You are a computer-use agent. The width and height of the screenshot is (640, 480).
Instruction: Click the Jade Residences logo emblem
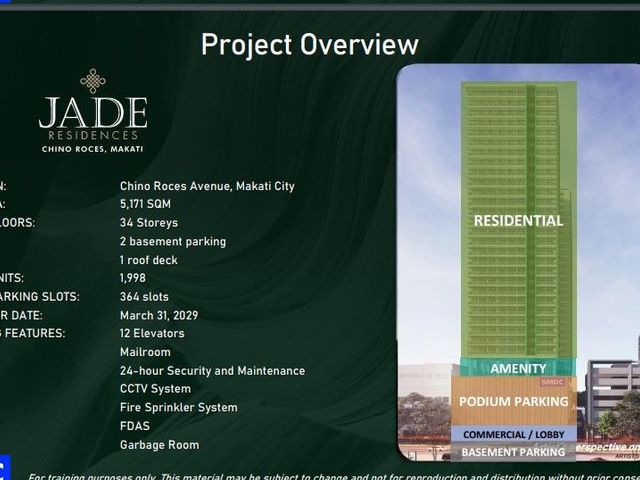tap(93, 81)
